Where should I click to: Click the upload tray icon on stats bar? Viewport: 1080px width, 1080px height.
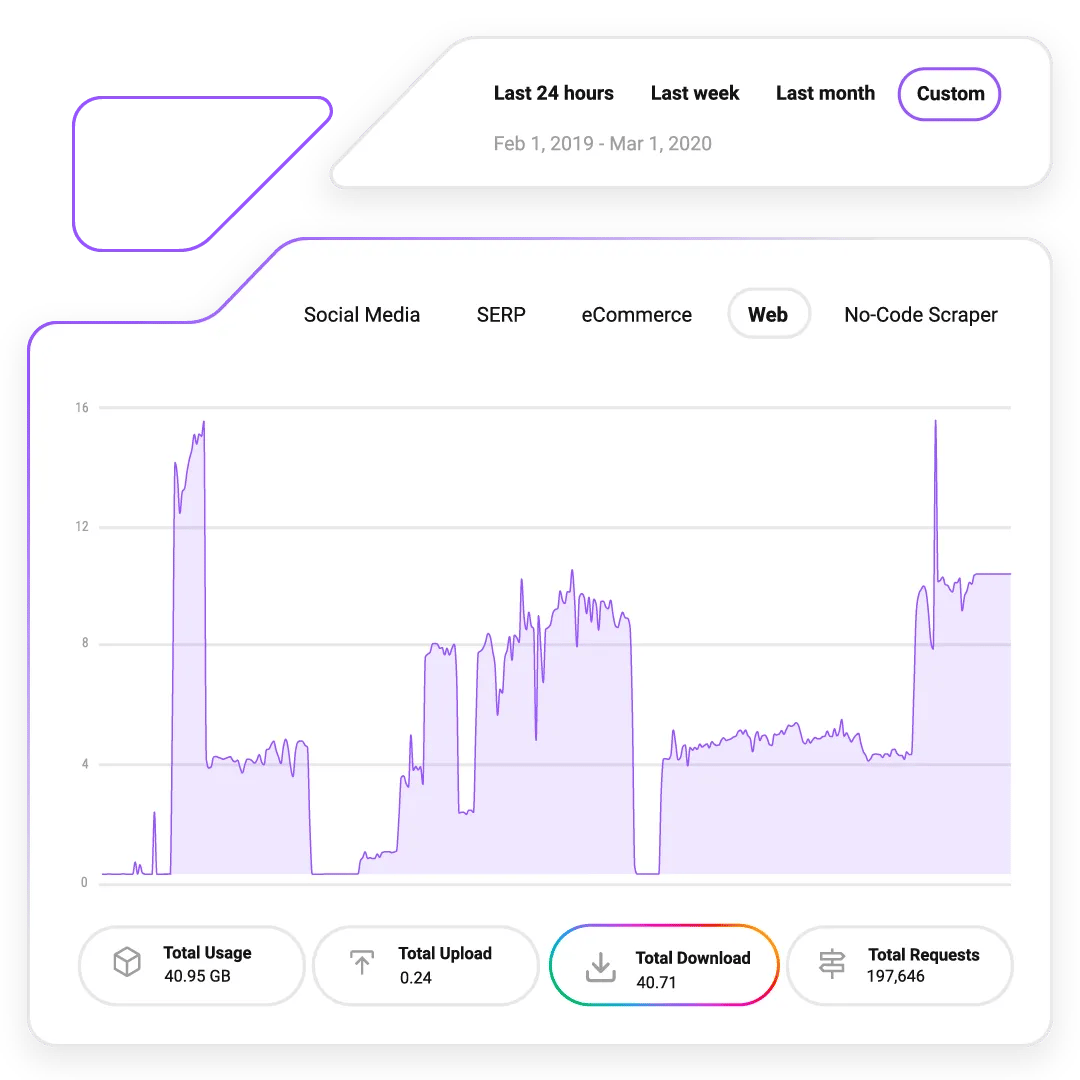point(362,962)
